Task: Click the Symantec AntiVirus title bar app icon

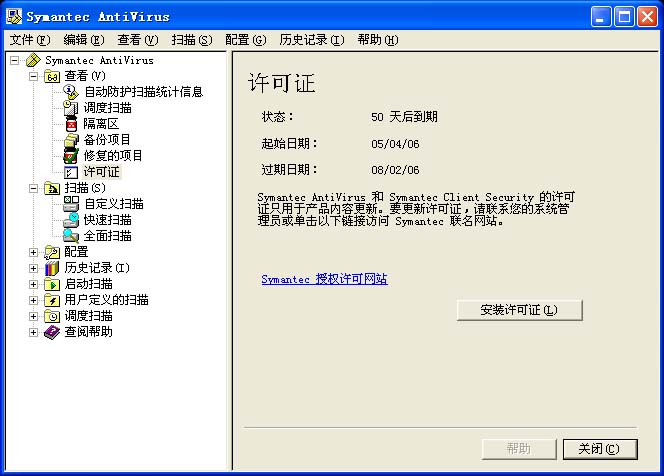Action: [x=14, y=17]
